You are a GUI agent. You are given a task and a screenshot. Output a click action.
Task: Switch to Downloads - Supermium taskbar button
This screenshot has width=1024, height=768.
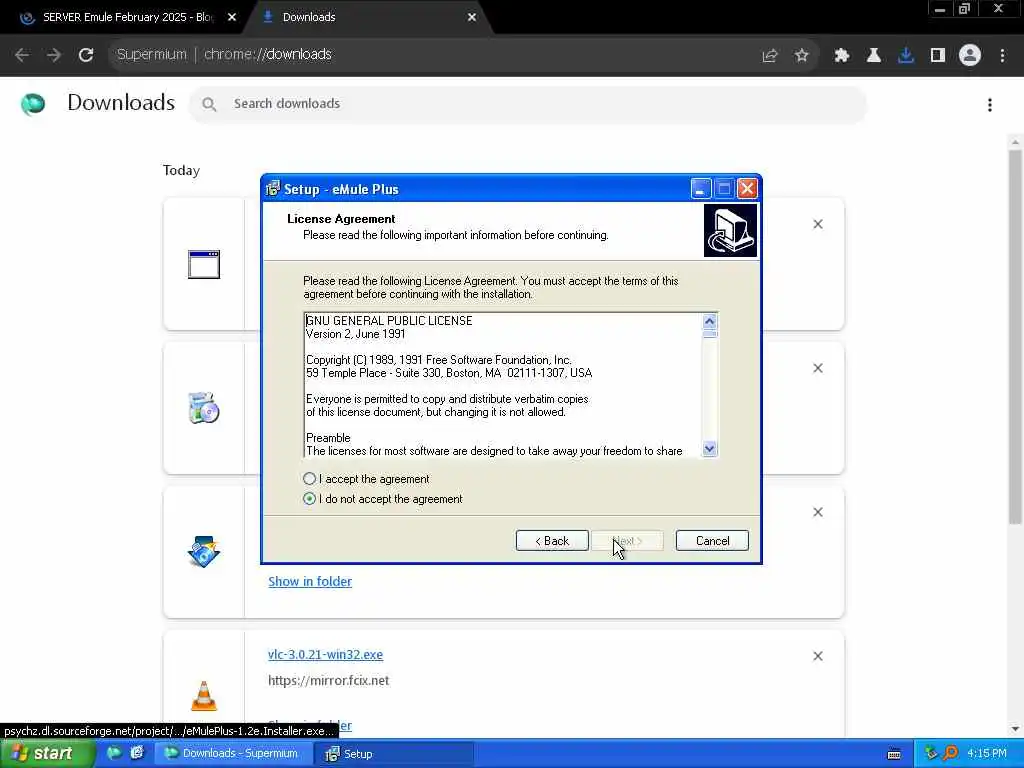pyautogui.click(x=232, y=754)
